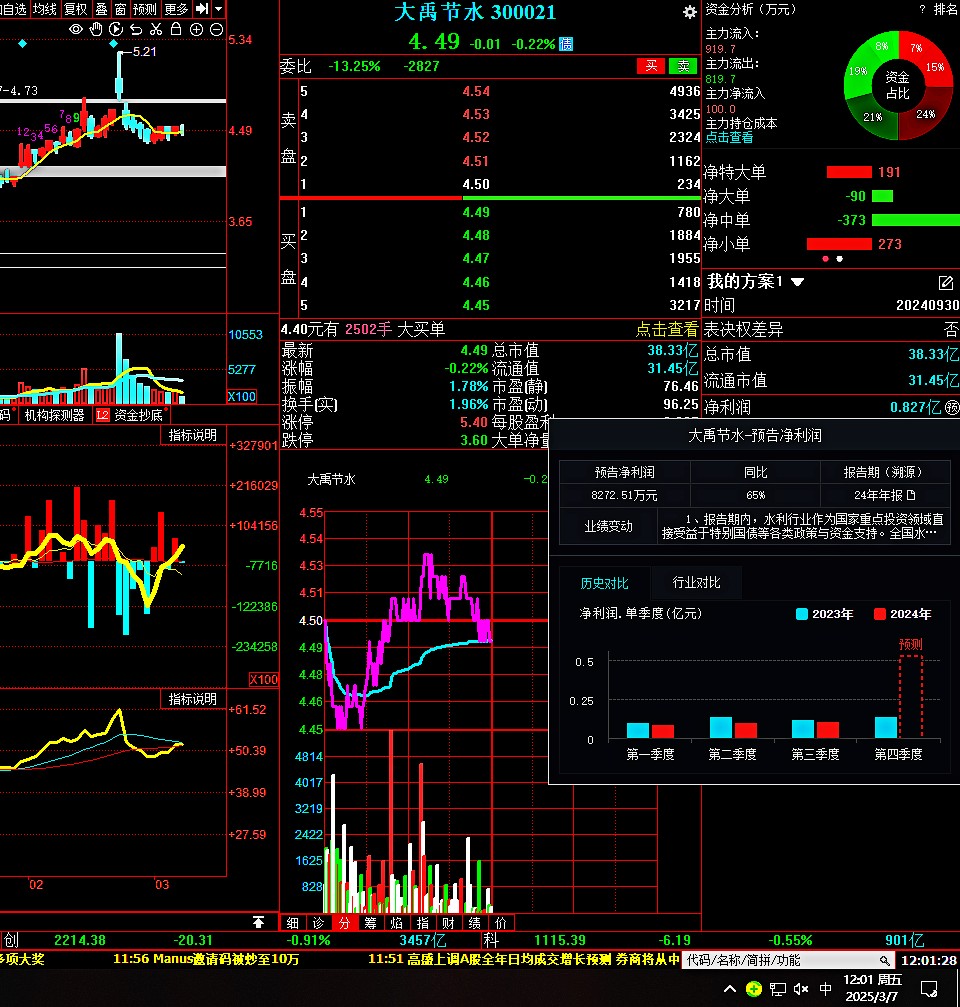Screen dimensions: 960x1007
Task: Click yellow 点击查看 for large buy order
Action: [667, 329]
